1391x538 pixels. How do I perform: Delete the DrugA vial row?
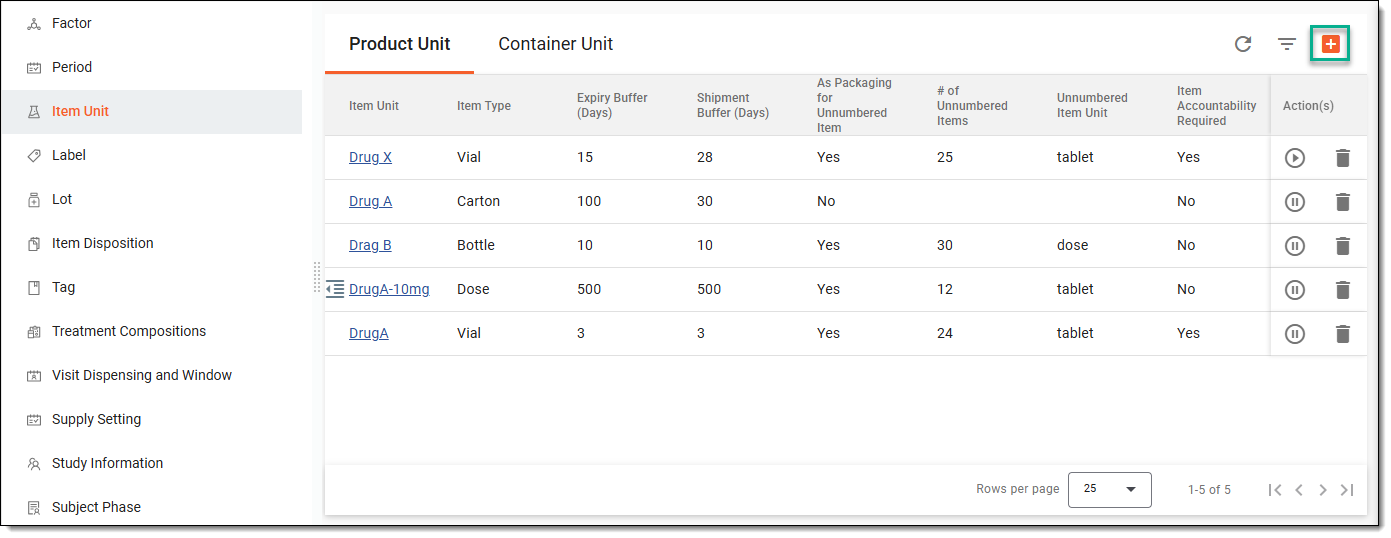point(1343,334)
